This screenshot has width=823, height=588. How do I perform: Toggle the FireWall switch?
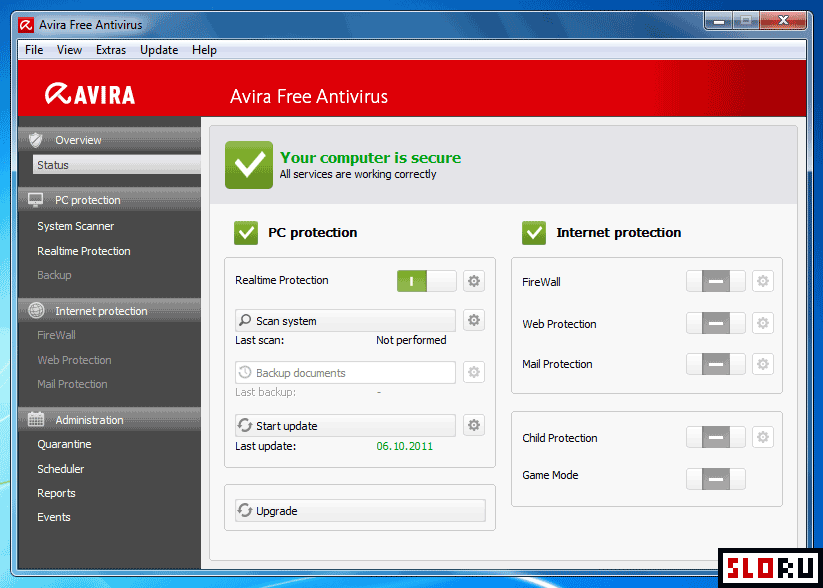point(716,281)
